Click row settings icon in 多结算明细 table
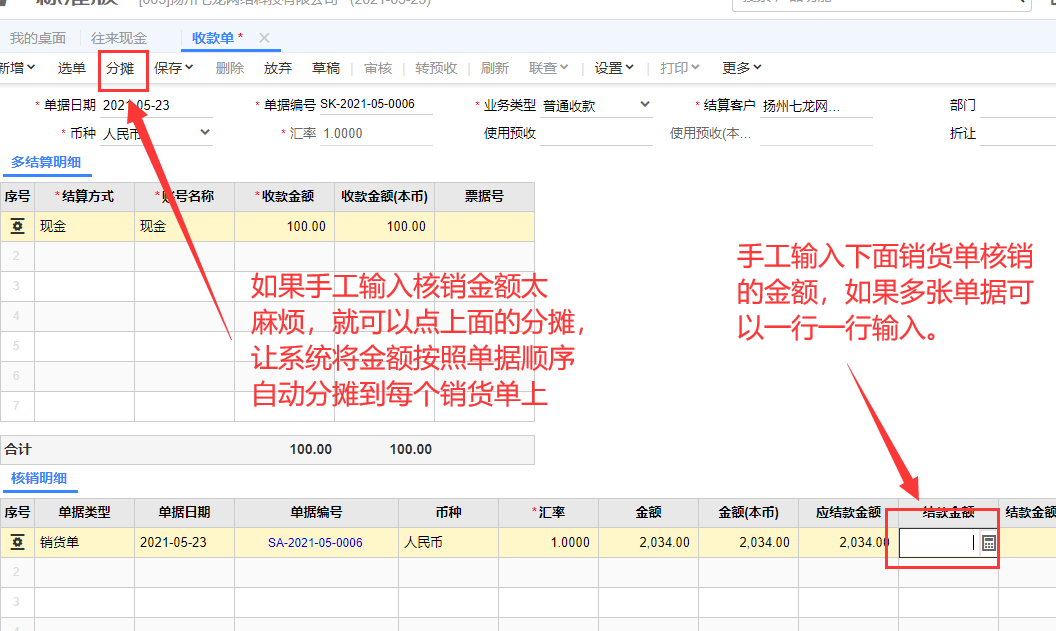This screenshot has height=631, width=1056. click(17, 227)
